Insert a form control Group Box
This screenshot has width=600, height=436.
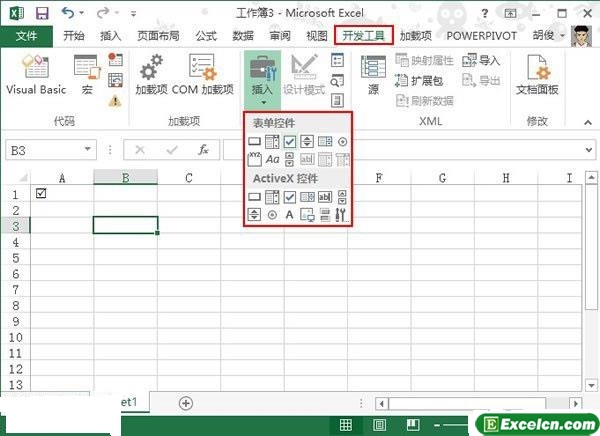click(254, 159)
